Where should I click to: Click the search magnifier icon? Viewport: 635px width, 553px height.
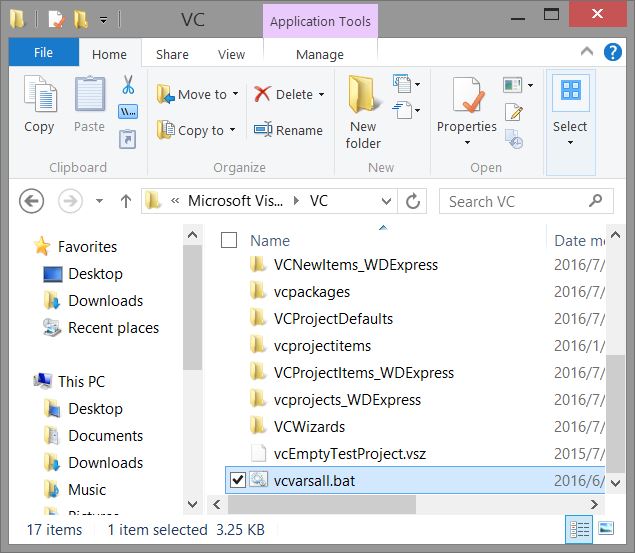(x=595, y=200)
